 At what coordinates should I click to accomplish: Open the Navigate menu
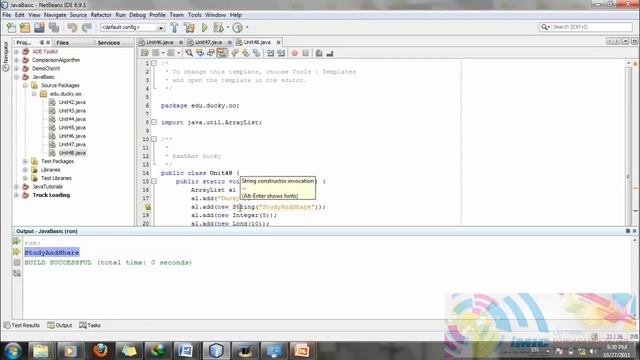pos(55,15)
